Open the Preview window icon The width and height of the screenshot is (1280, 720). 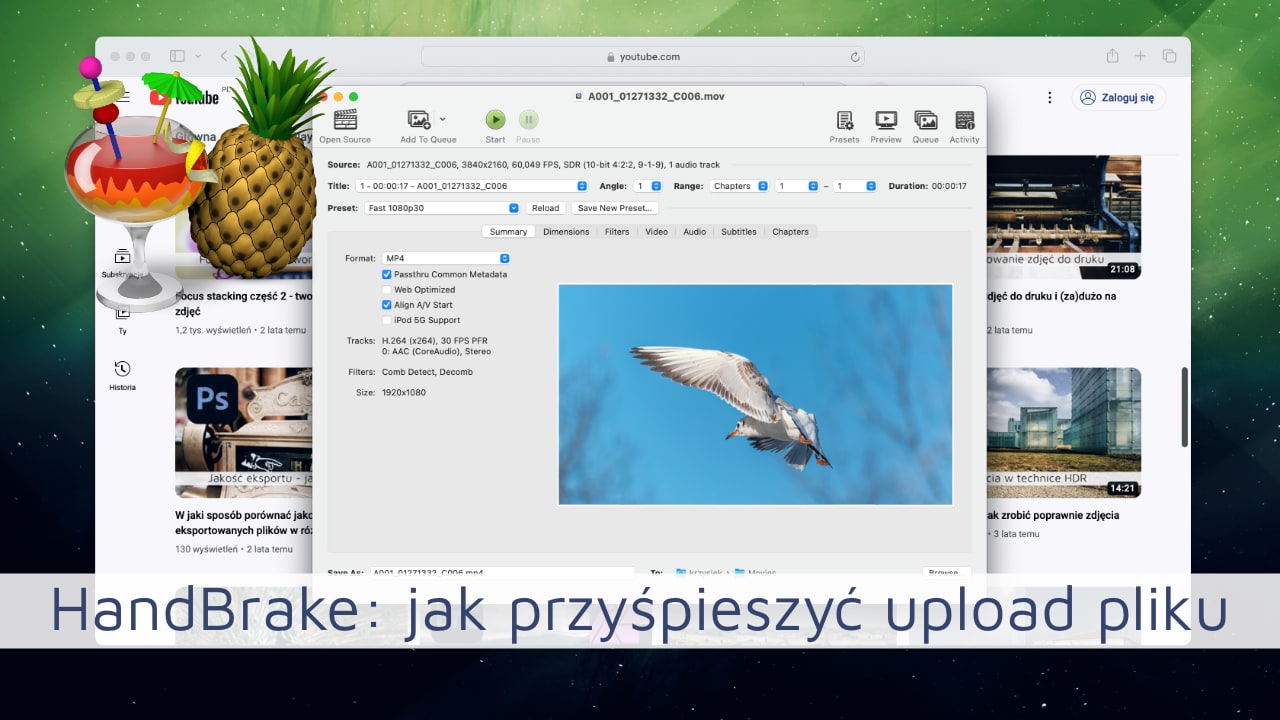(x=885, y=120)
